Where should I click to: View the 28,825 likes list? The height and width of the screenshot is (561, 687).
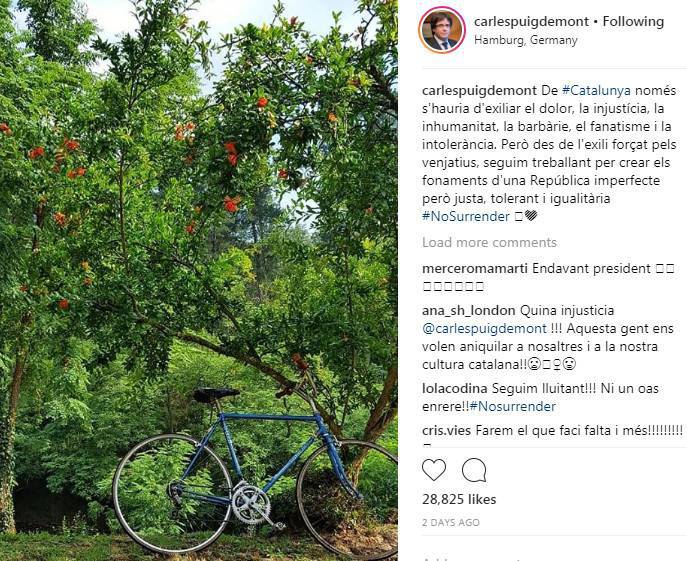459,500
